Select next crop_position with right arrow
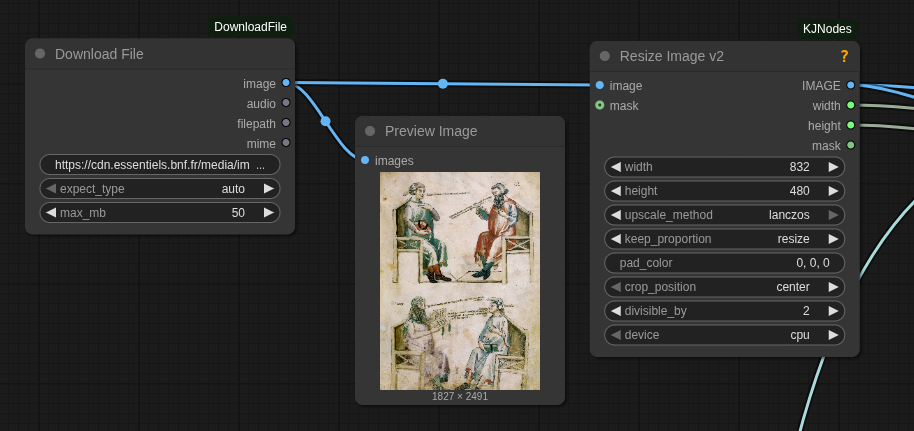Image resolution: width=914 pixels, height=431 pixels. tap(834, 287)
